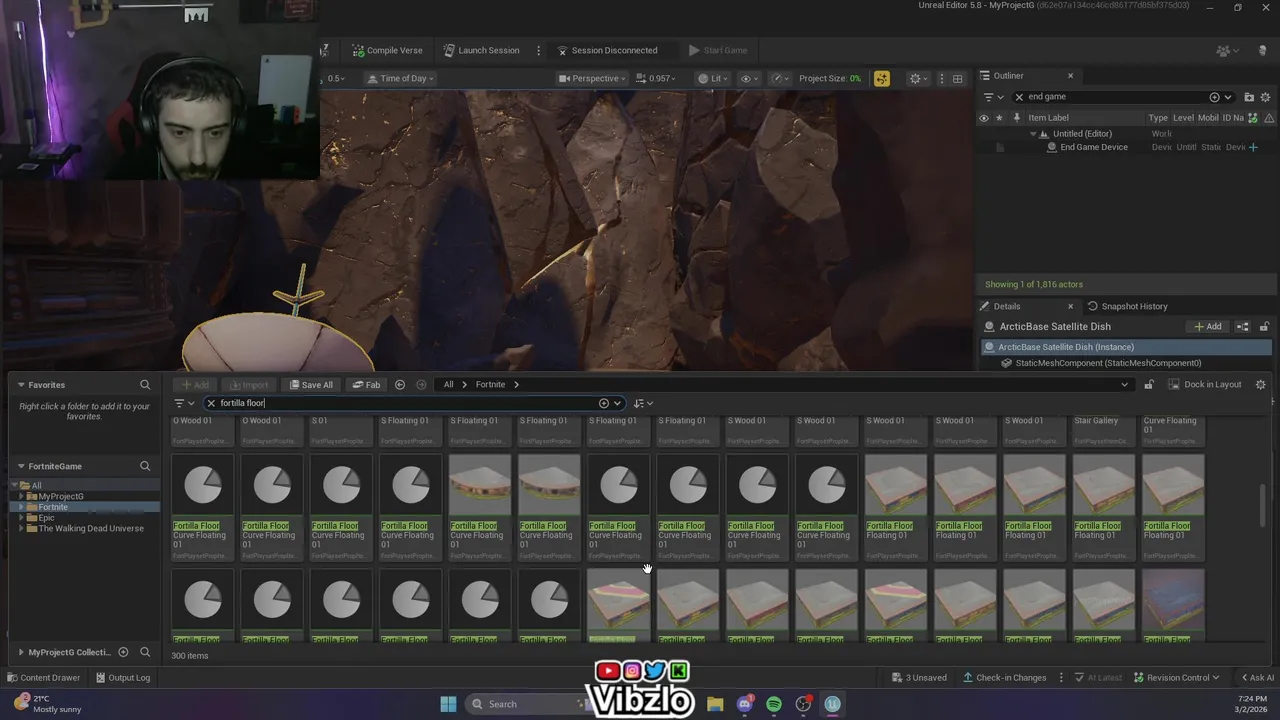The image size is (1280, 720).
Task: Select the MyProjectG folder
Action: coord(60,497)
